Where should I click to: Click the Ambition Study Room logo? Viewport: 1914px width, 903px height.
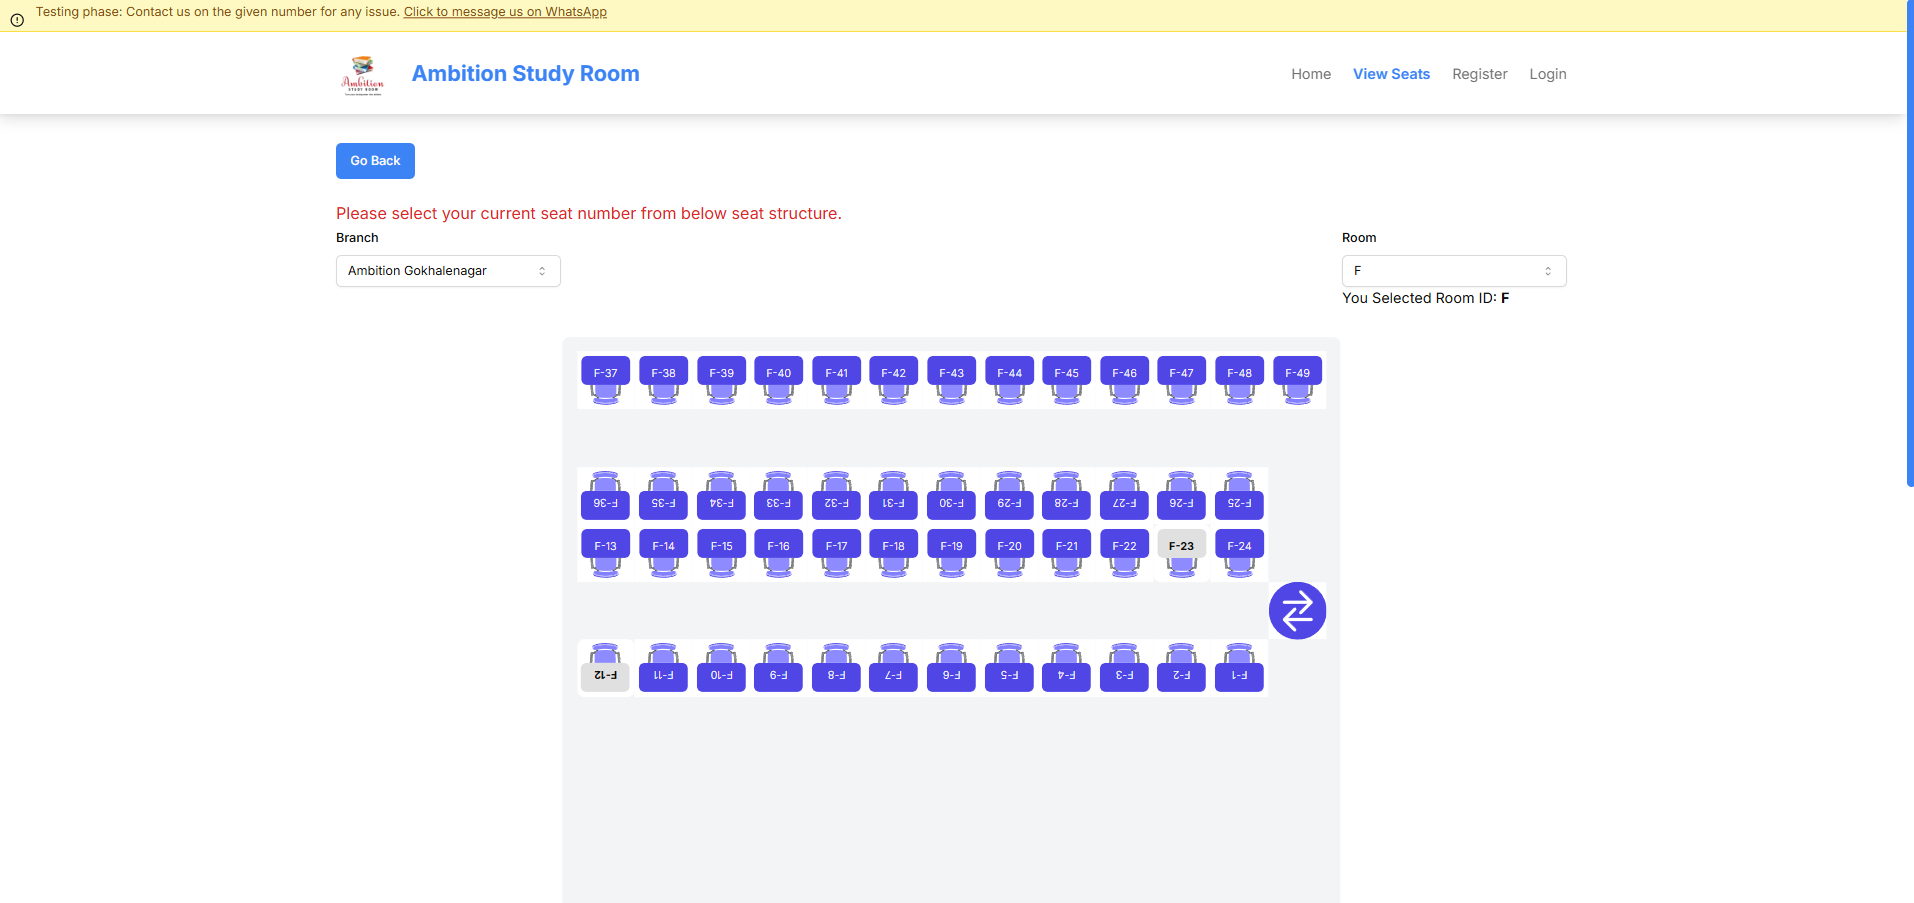click(x=362, y=74)
